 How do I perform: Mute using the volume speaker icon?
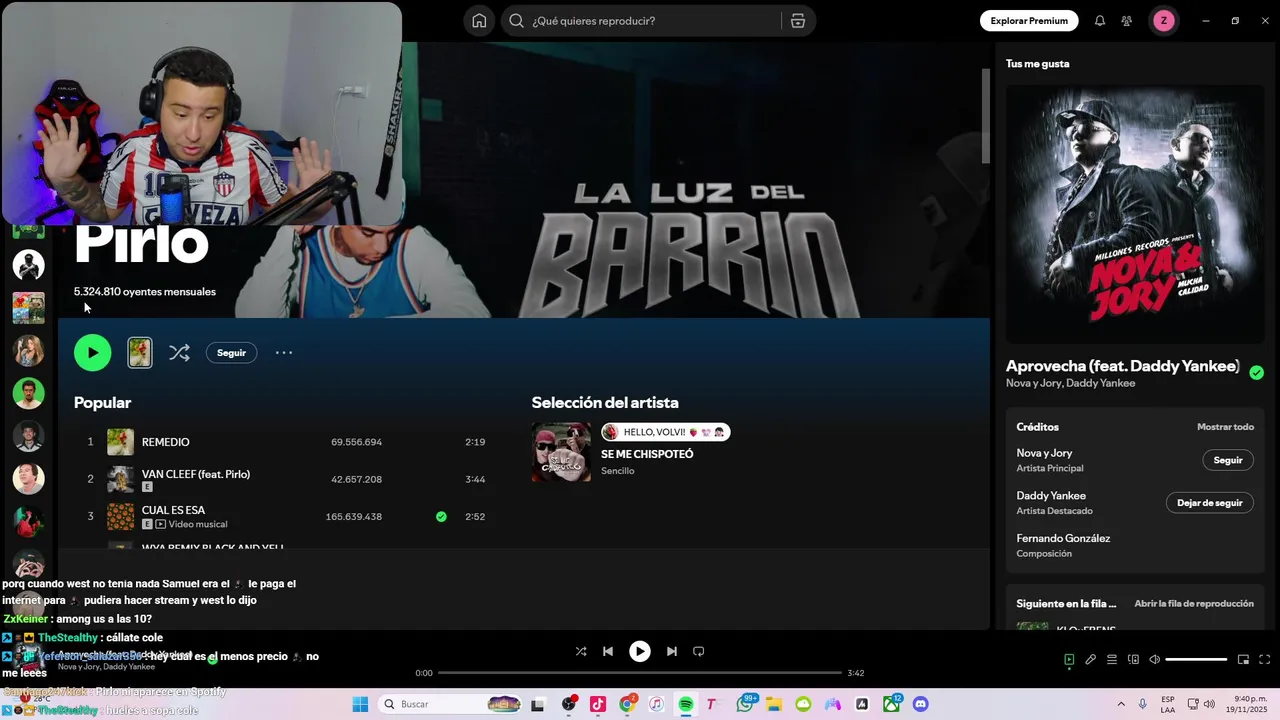pyautogui.click(x=1154, y=660)
